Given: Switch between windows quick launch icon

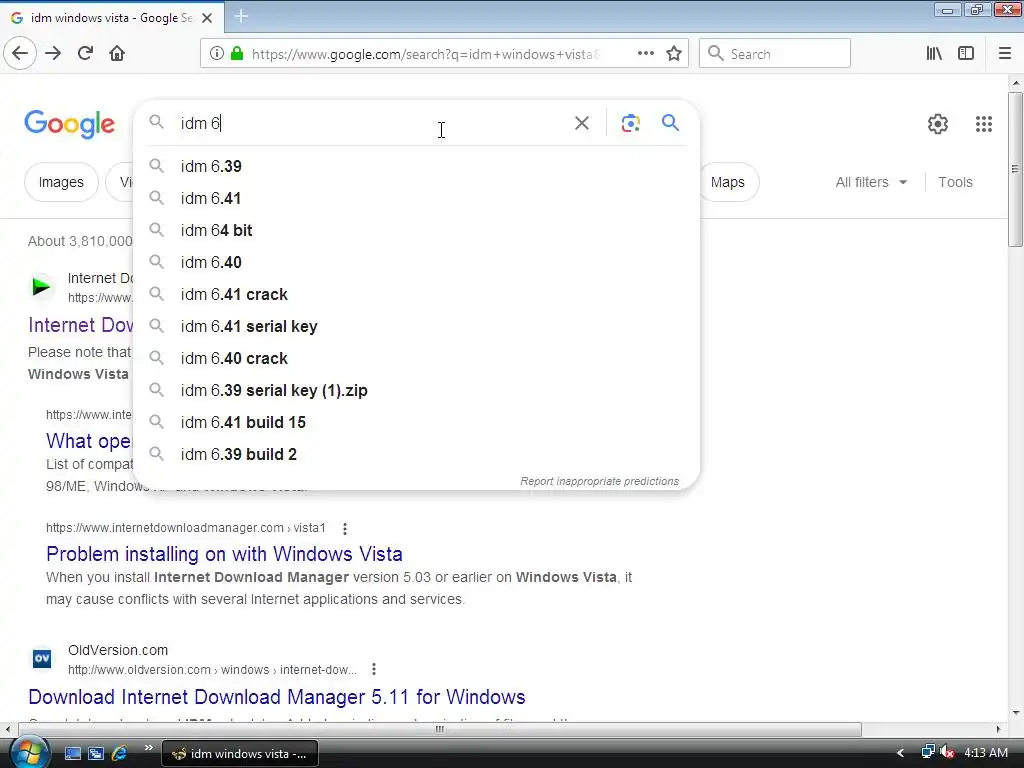Looking at the screenshot, I should 96,753.
